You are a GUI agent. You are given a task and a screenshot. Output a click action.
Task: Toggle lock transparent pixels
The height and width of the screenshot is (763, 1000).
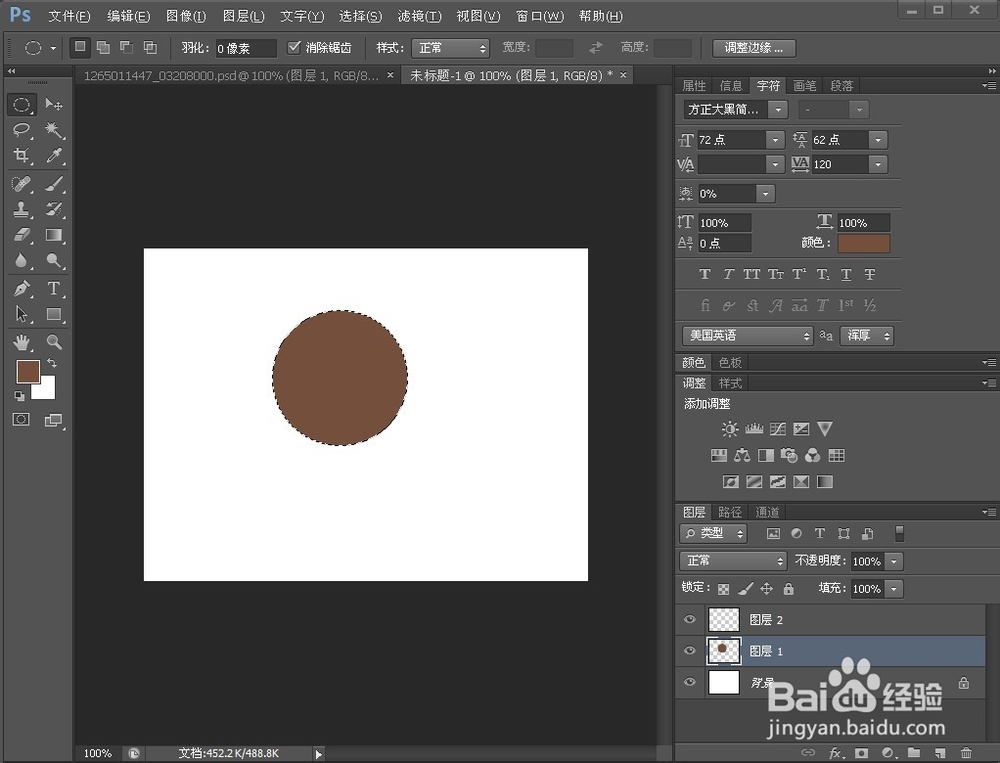click(x=723, y=589)
